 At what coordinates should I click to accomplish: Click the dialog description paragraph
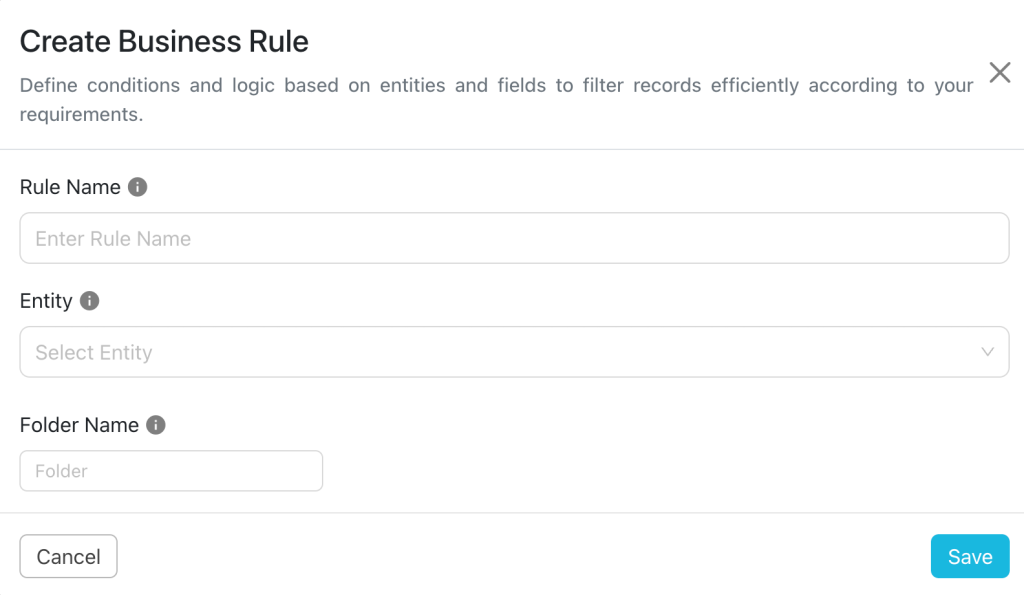(x=496, y=100)
